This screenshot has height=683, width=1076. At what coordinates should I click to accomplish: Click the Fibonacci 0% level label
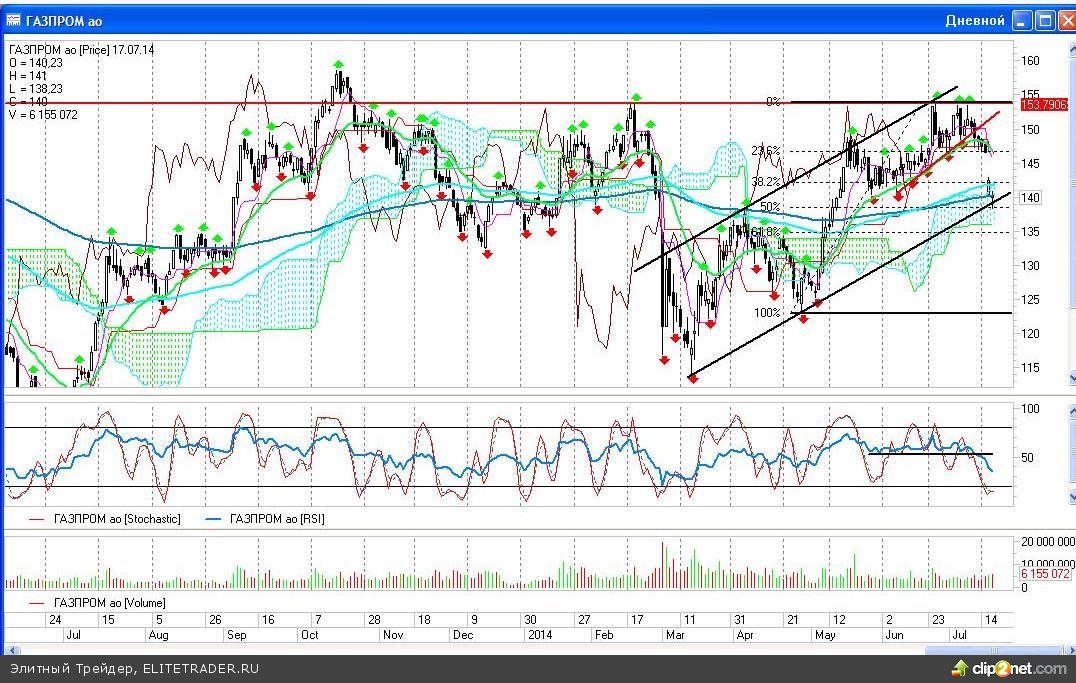(772, 102)
